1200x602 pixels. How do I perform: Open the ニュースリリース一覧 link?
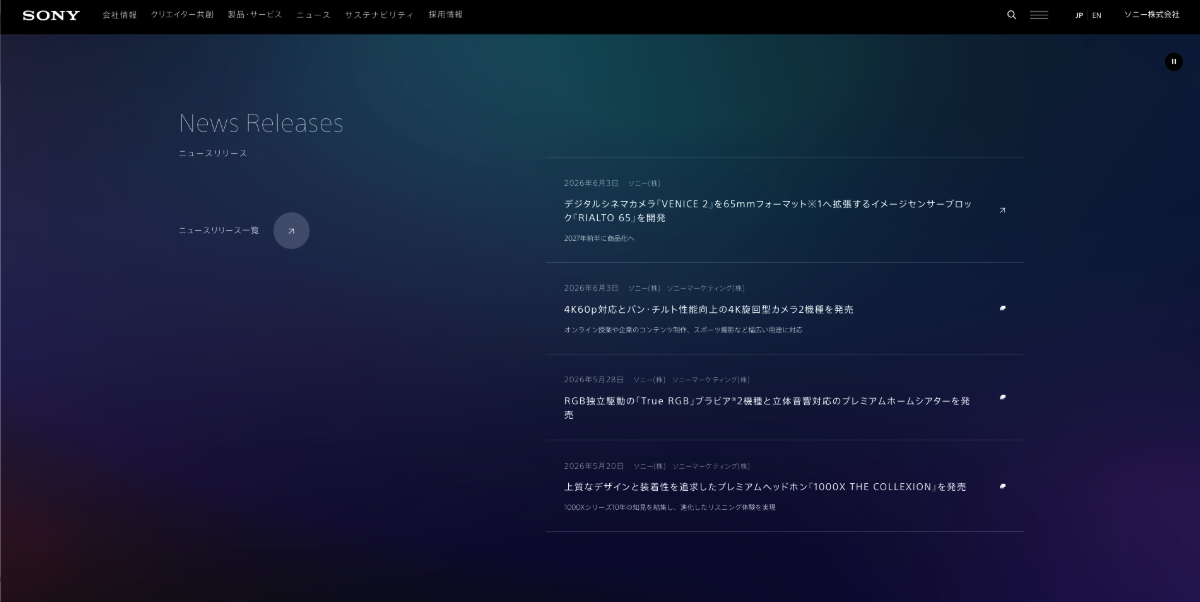(x=218, y=231)
